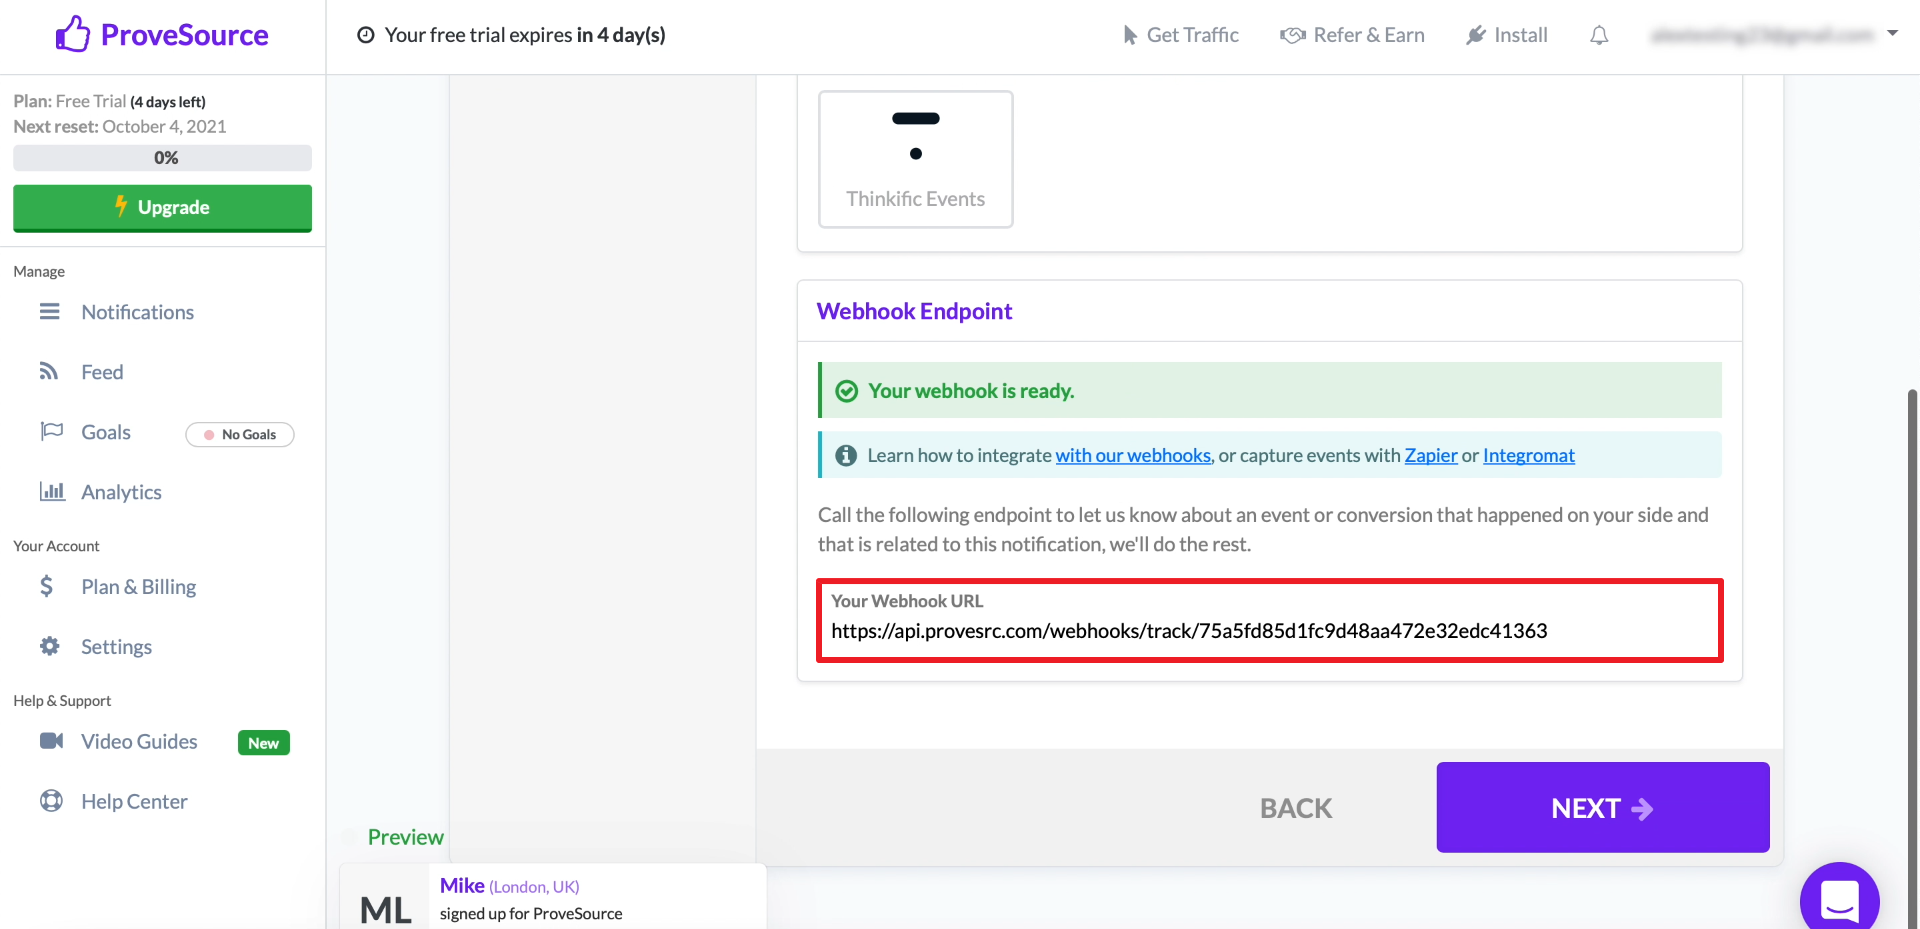The height and width of the screenshot is (929, 1920).
Task: Click the Analytics bar chart icon
Action: tap(52, 491)
